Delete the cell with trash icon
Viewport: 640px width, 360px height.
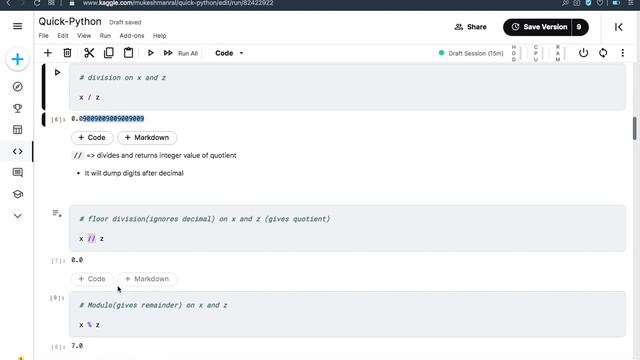coord(67,53)
